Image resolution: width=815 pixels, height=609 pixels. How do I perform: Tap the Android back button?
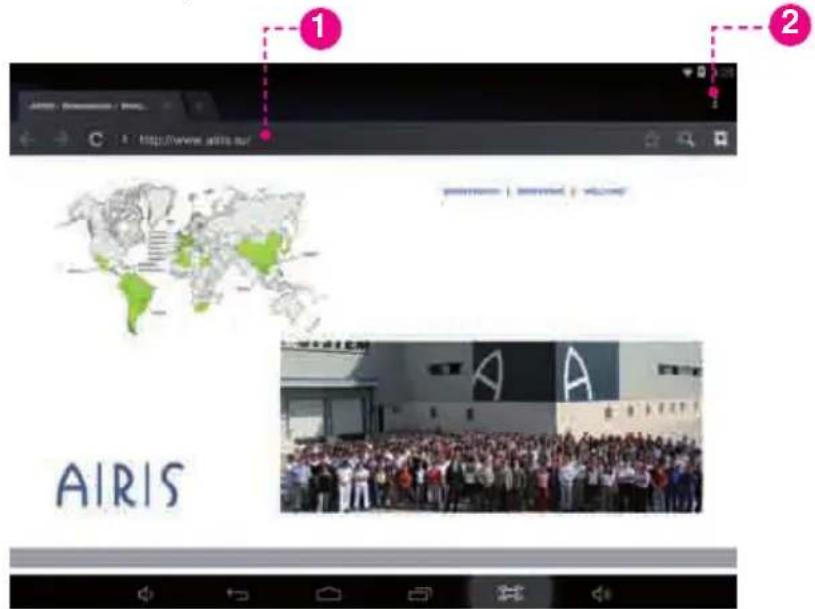[x=238, y=593]
